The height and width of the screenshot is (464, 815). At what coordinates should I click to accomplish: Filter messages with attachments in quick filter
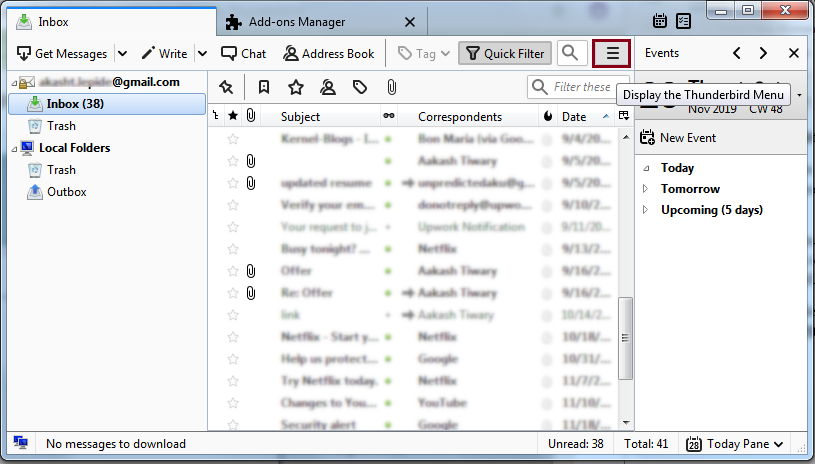[x=391, y=87]
